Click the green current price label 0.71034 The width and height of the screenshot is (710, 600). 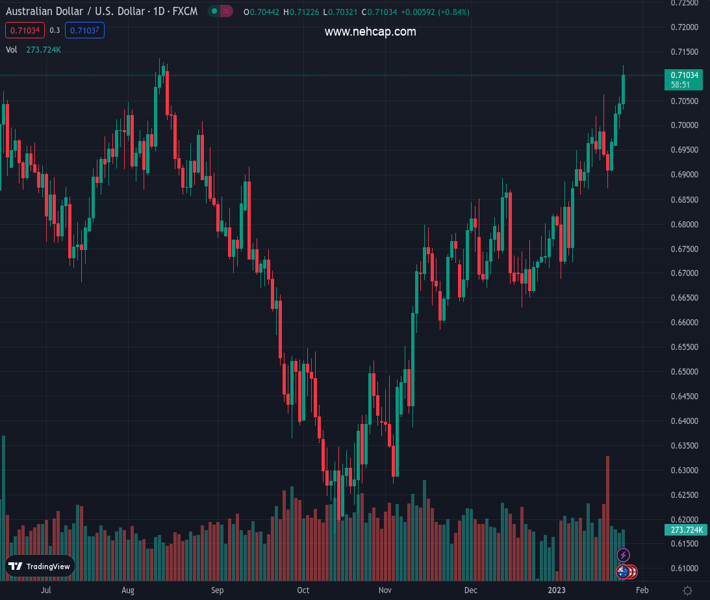684,75
